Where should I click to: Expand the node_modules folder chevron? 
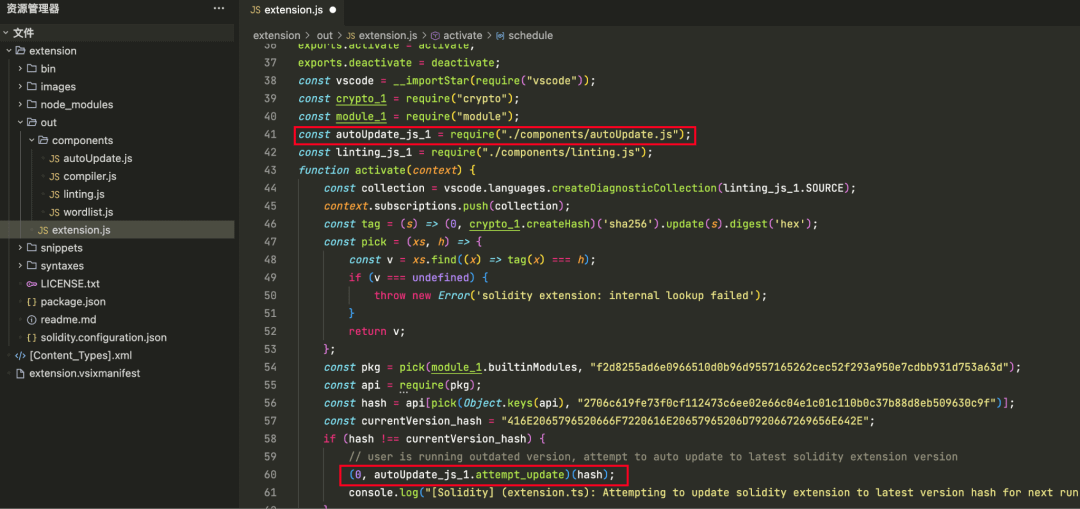pyautogui.click(x=20, y=105)
